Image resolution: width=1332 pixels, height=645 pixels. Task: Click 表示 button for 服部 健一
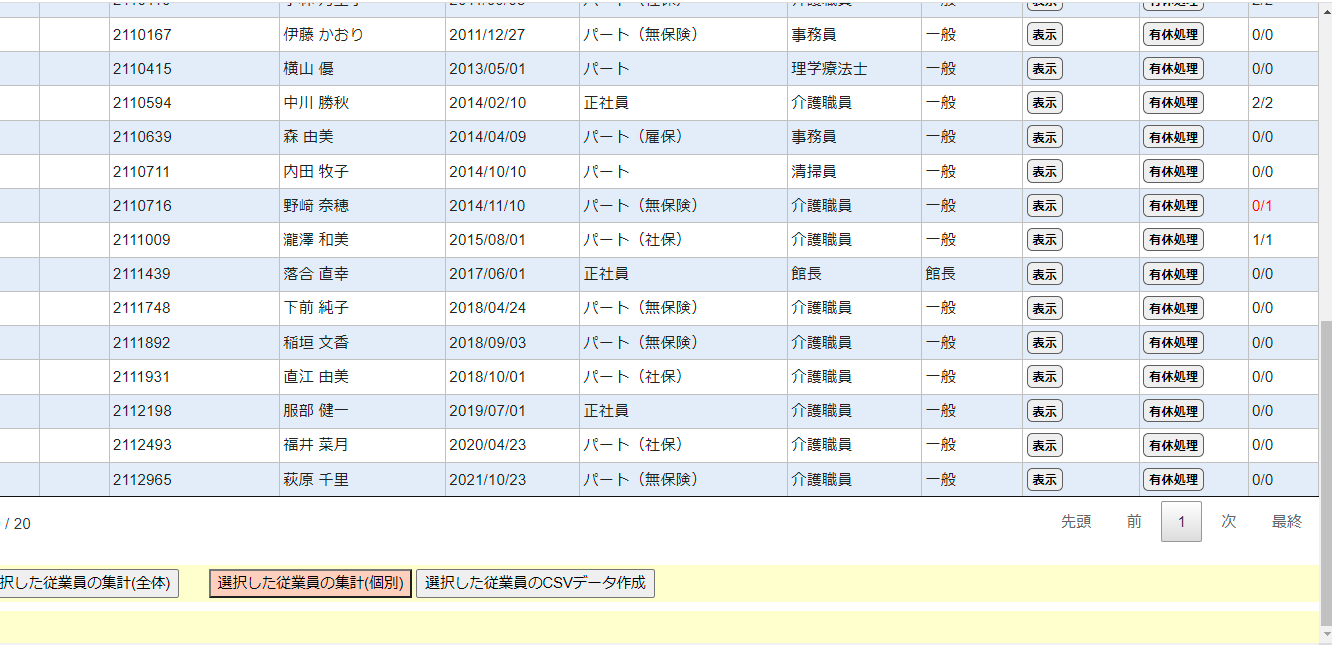pos(1044,411)
